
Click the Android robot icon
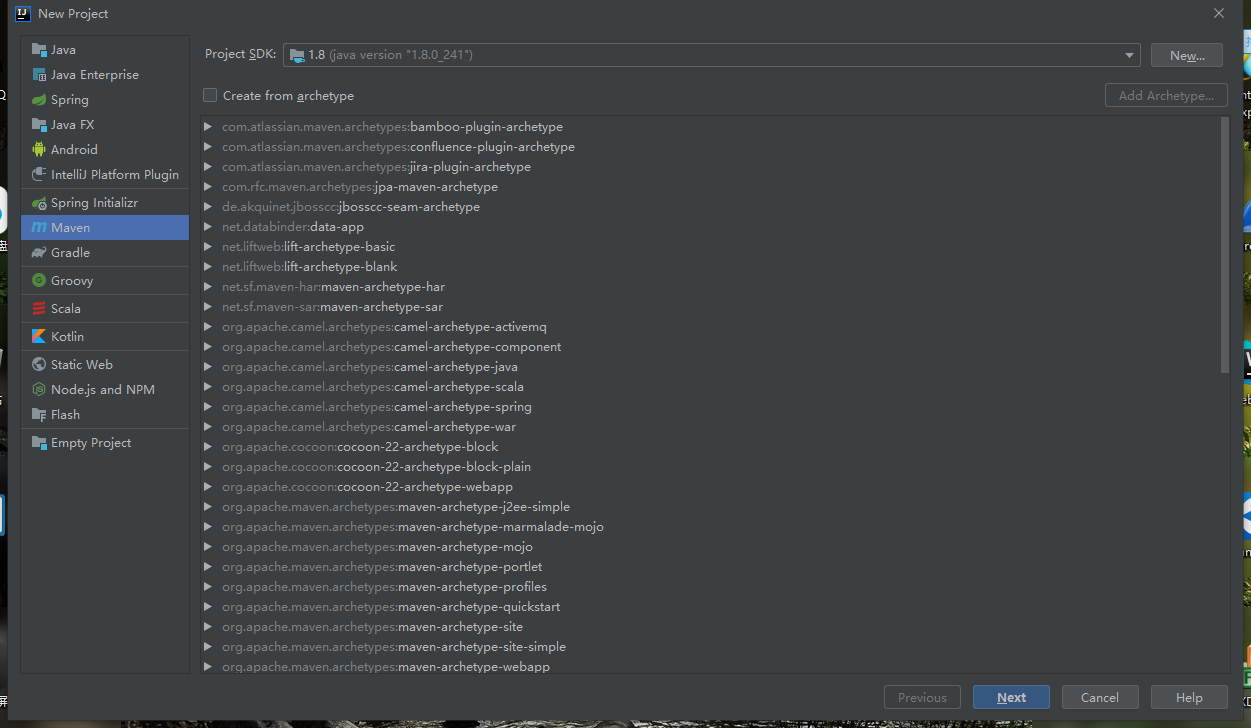click(x=39, y=150)
